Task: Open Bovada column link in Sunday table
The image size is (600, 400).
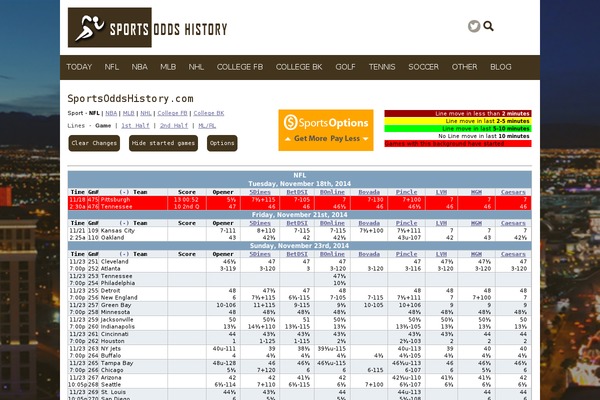Action: (x=369, y=254)
